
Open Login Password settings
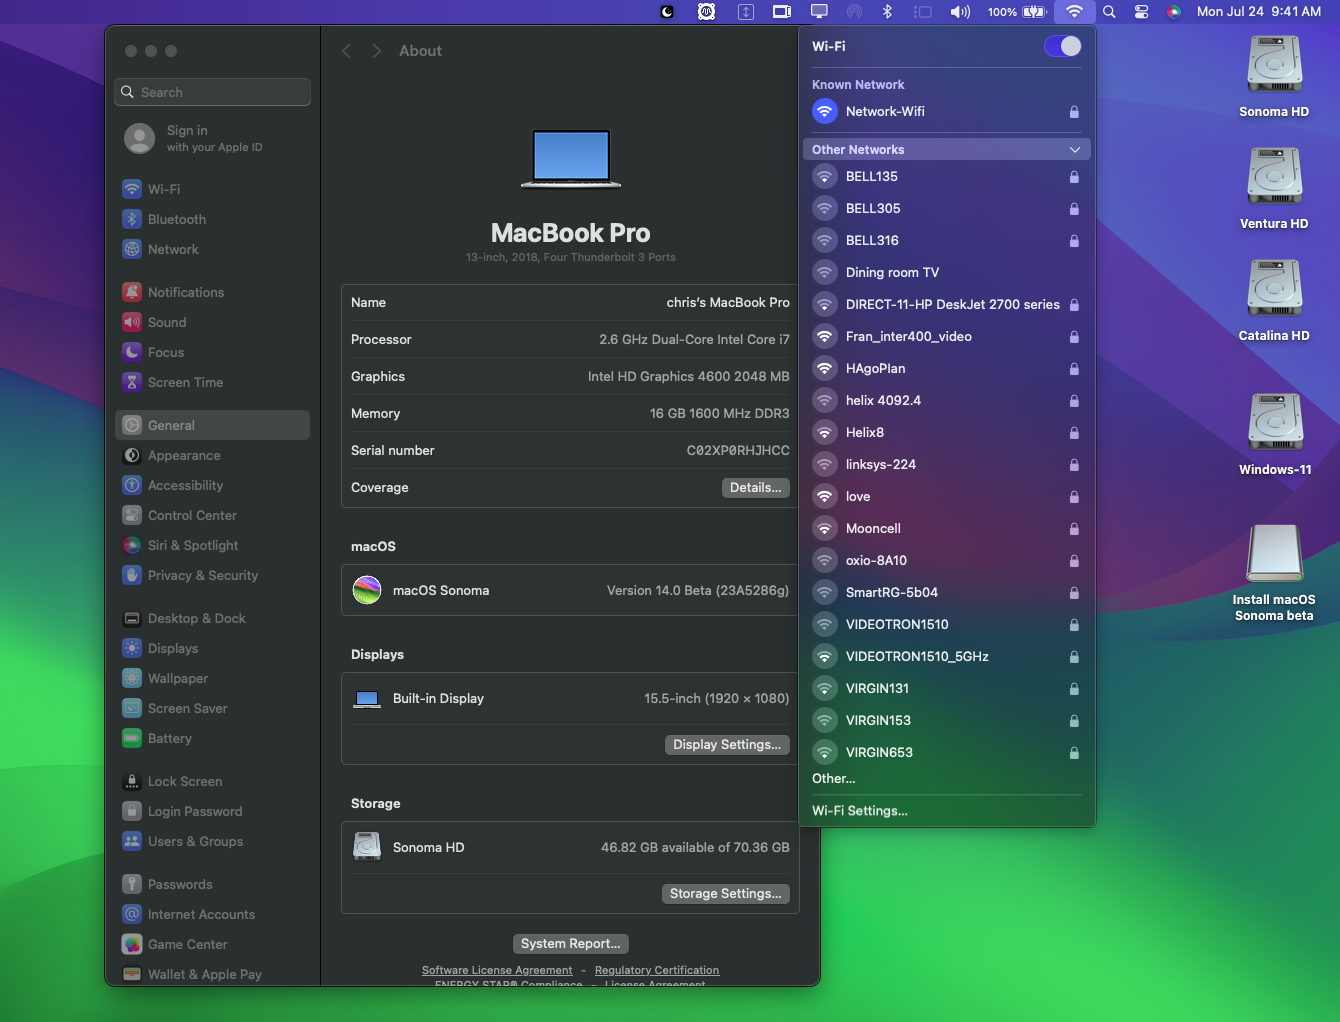point(212,811)
